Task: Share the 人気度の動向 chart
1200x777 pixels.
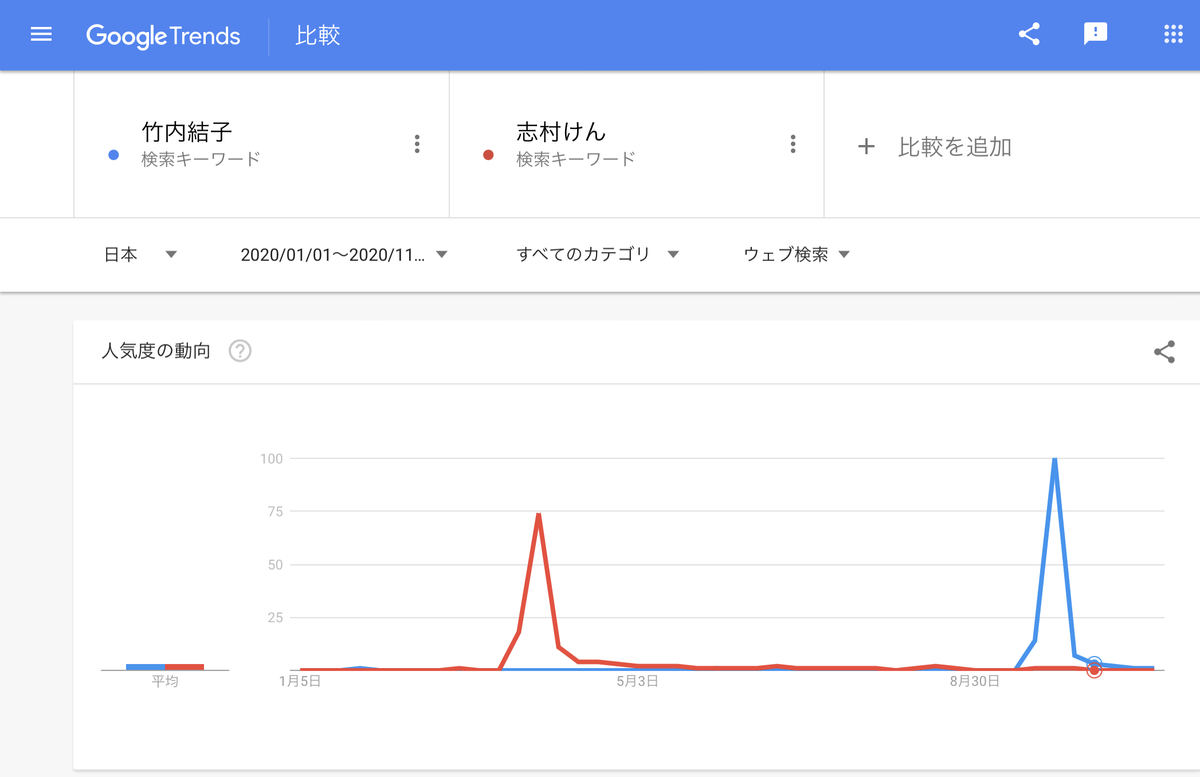Action: [x=1164, y=351]
